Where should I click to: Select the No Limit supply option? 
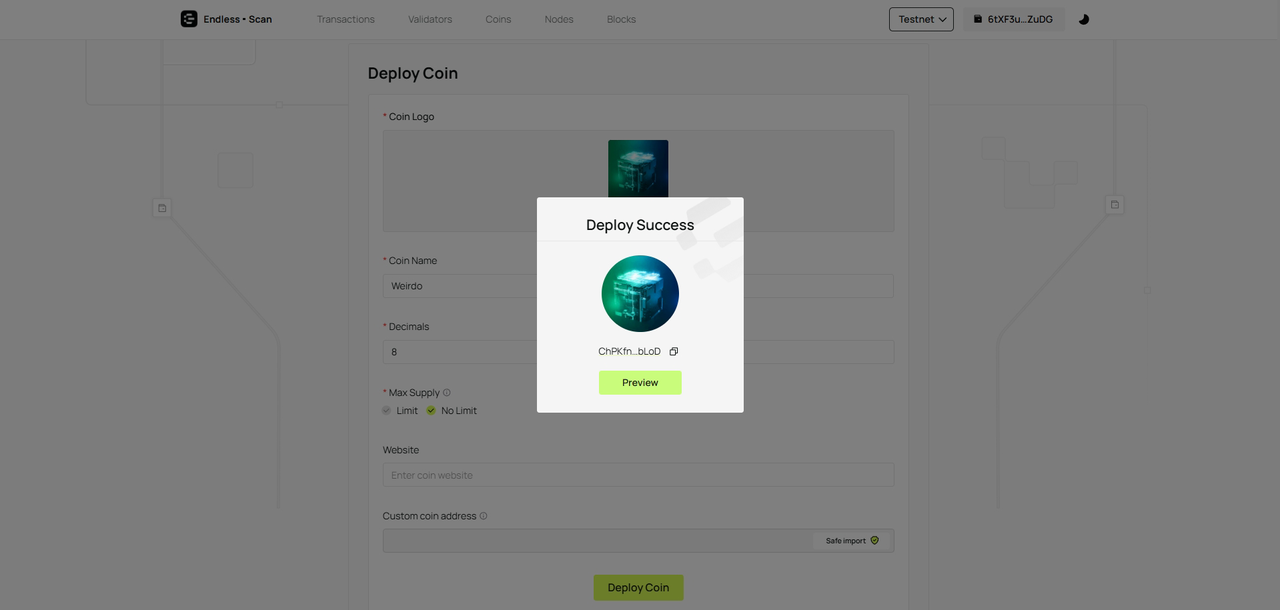coord(431,411)
